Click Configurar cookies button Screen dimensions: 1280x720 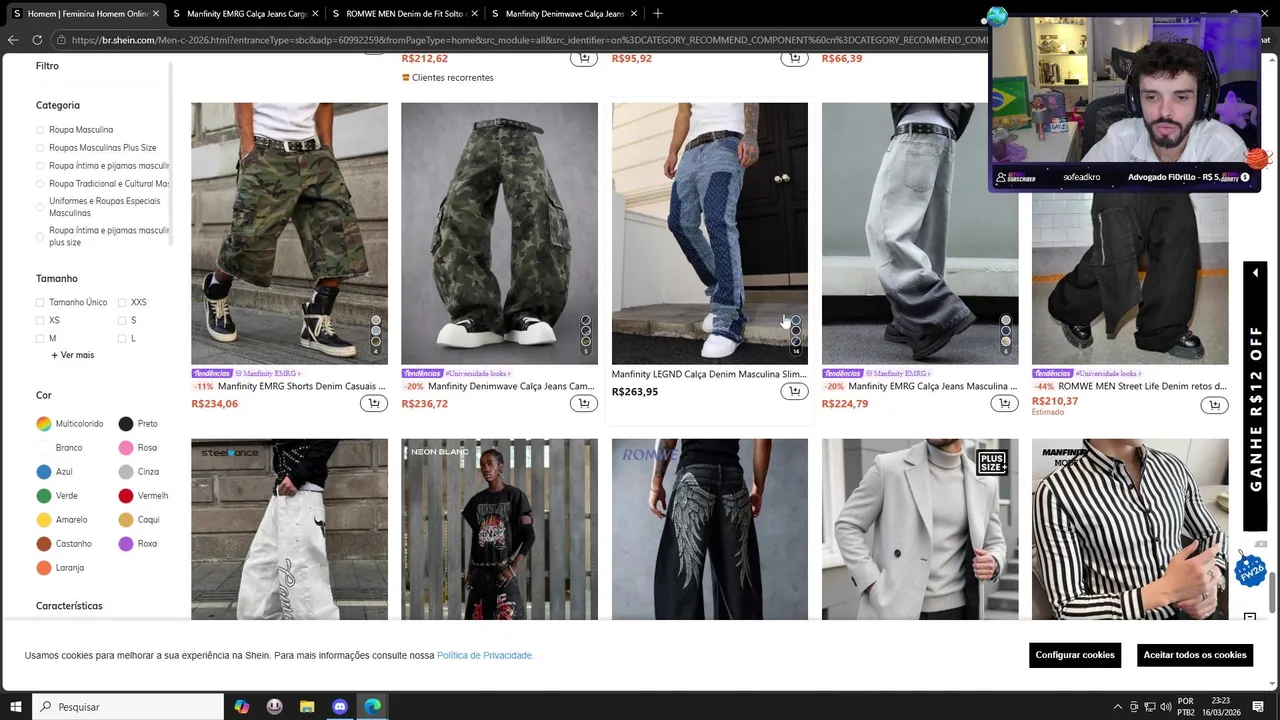click(x=1075, y=655)
